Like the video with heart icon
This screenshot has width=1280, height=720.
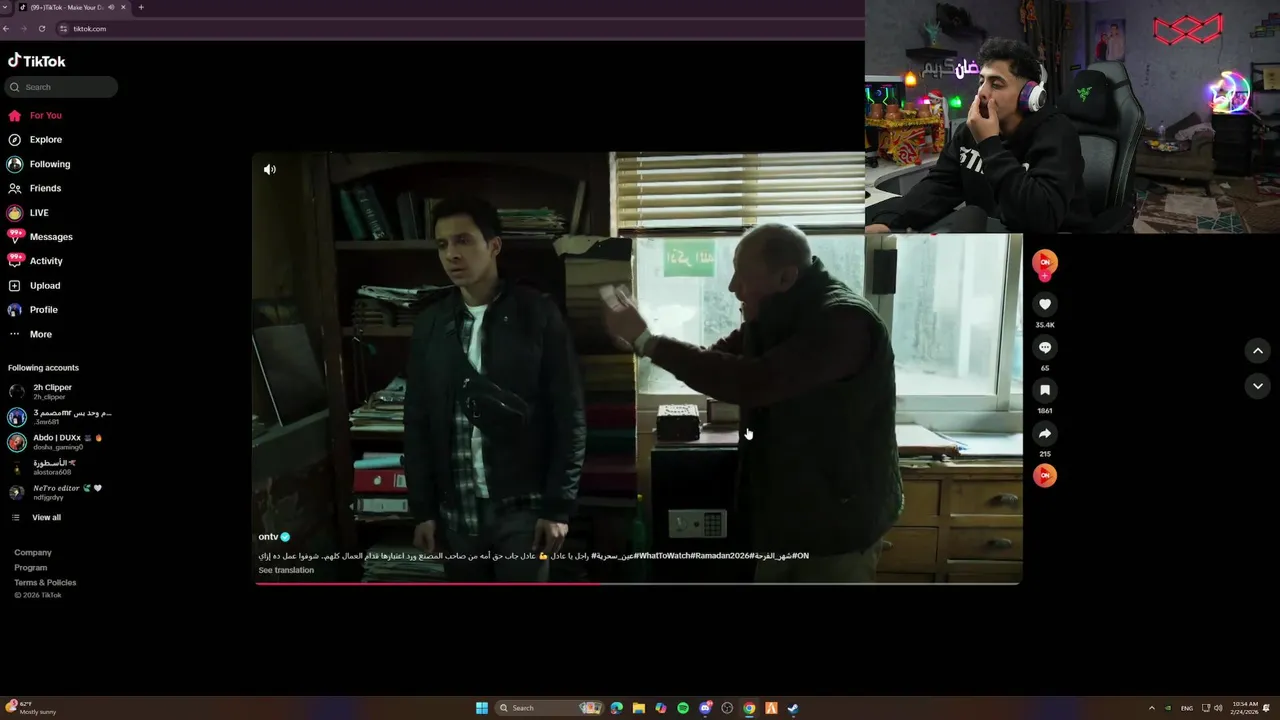click(1045, 304)
